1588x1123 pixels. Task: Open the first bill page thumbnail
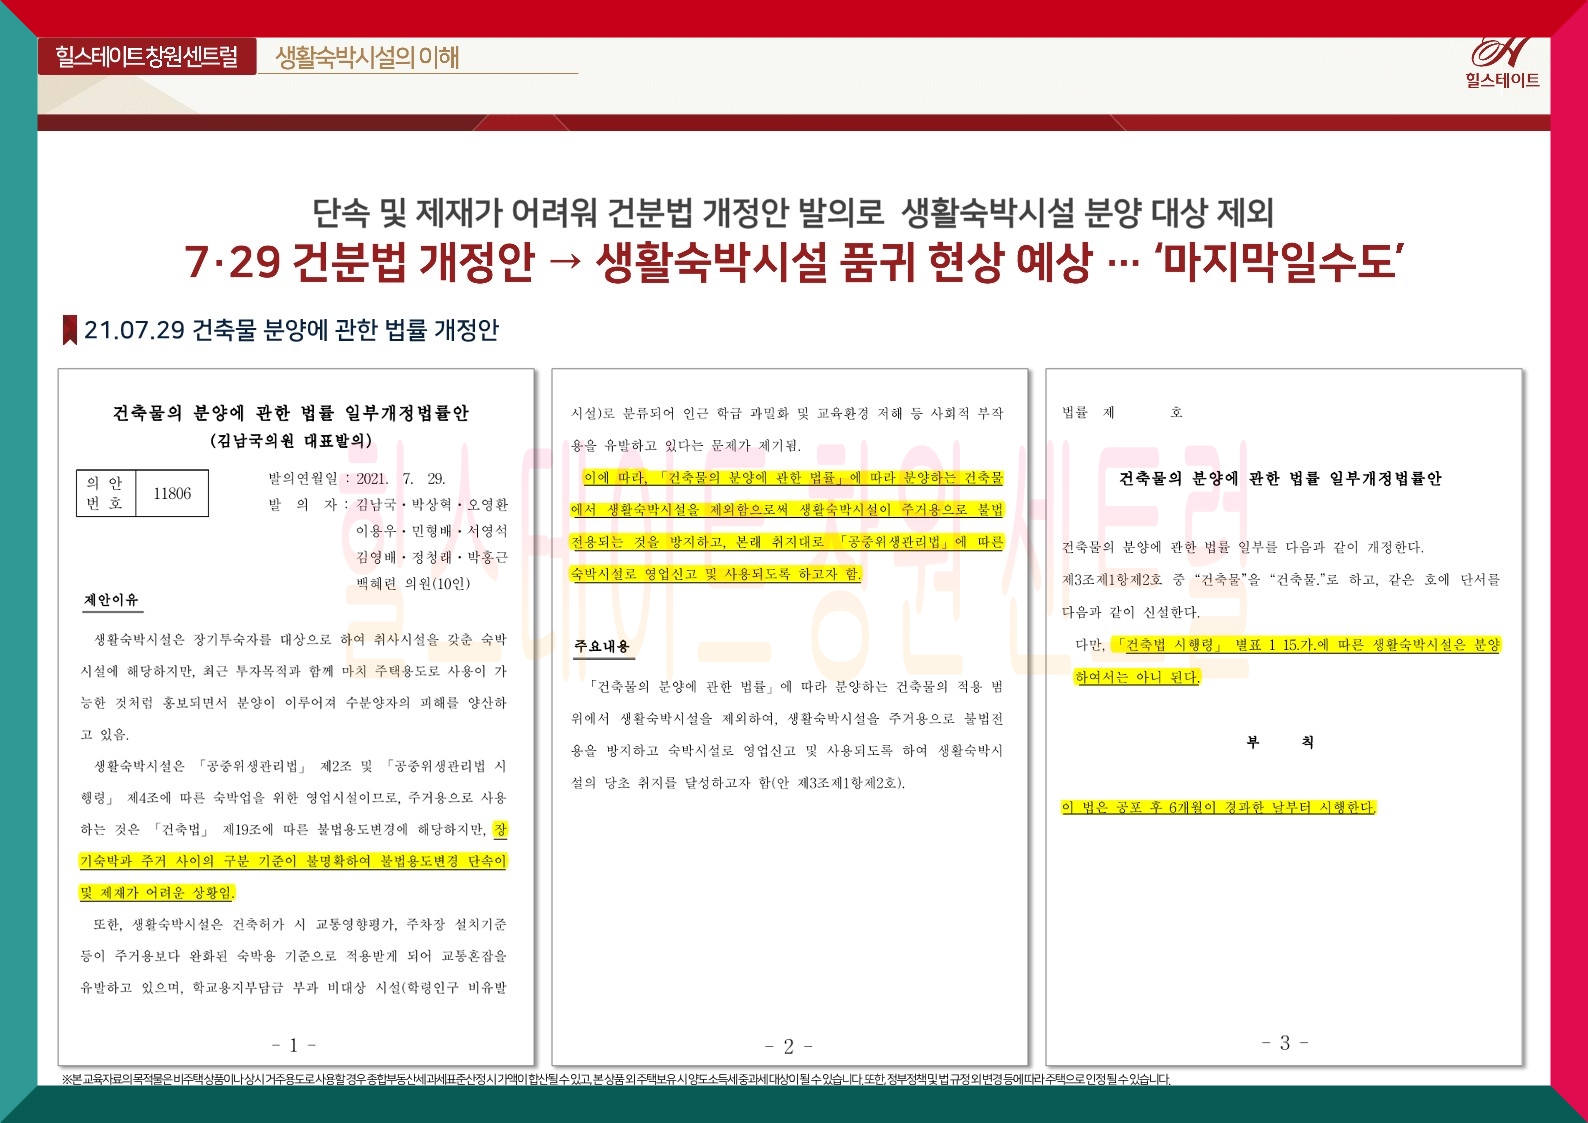coord(296,717)
